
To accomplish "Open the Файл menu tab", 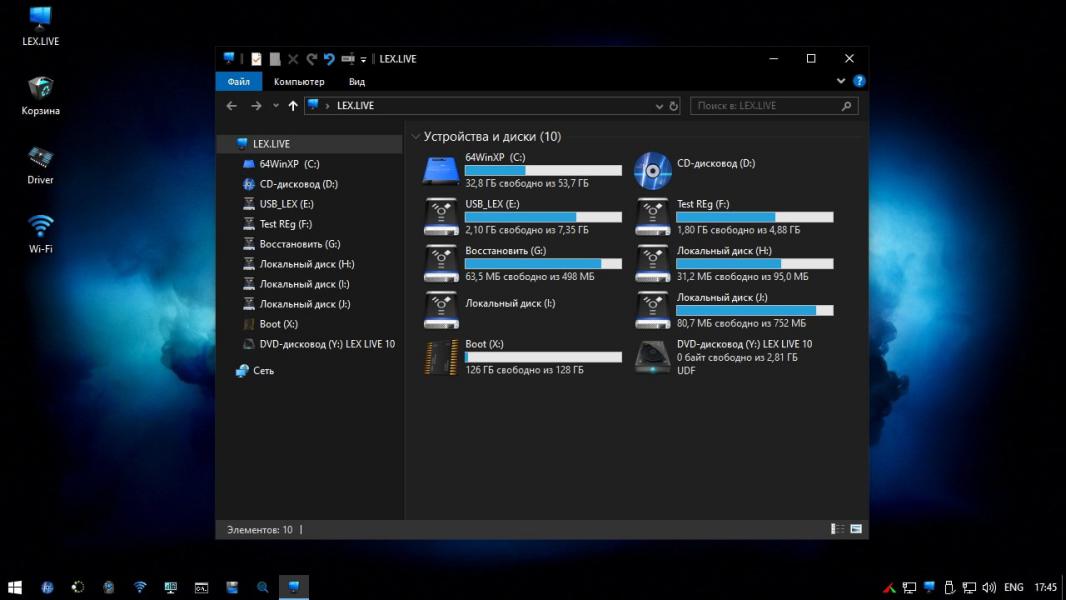I will pos(238,82).
